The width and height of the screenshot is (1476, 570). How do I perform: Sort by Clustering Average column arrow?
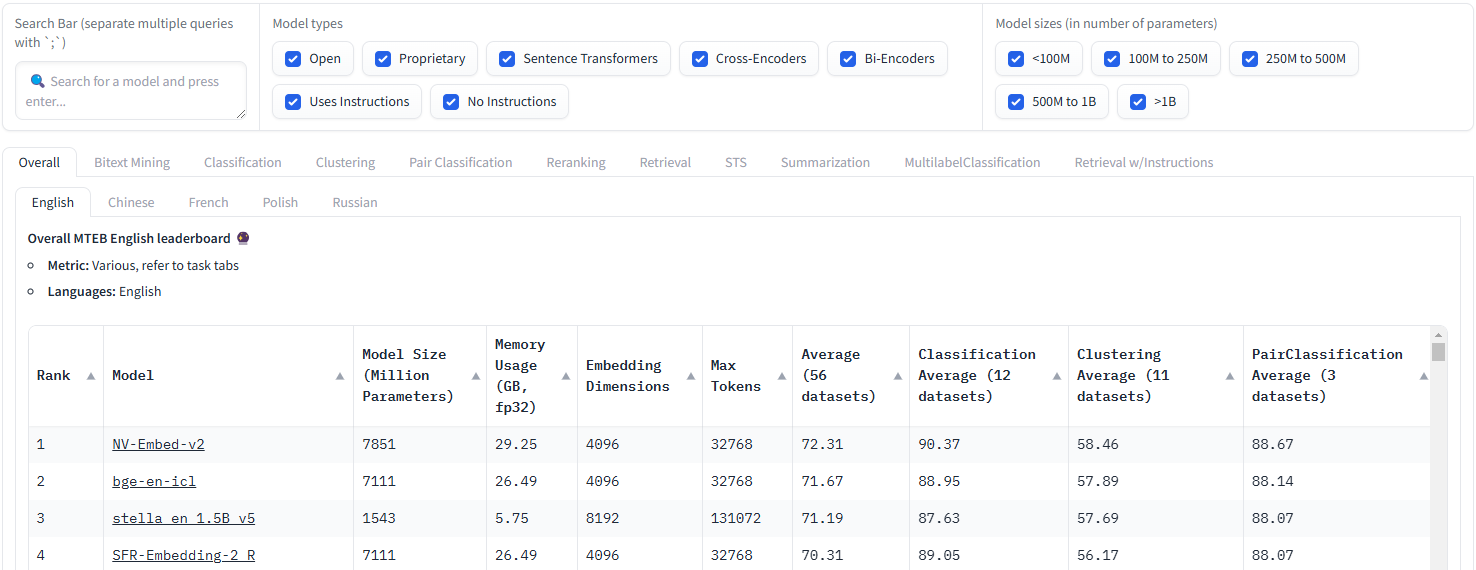click(x=1232, y=376)
